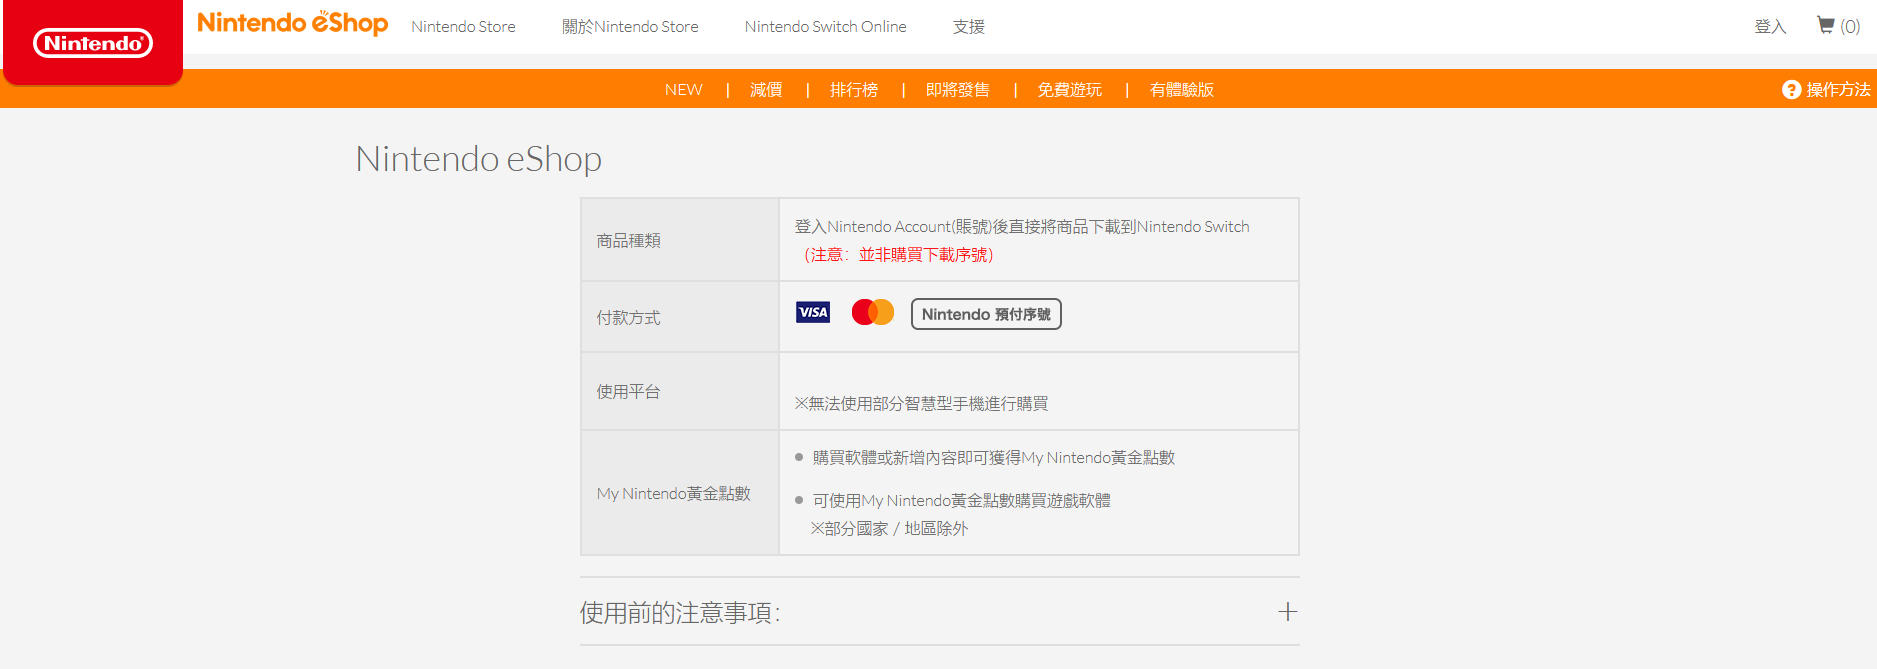Click the red Nintendo logo
This screenshot has height=669, width=1877.
pyautogui.click(x=93, y=43)
